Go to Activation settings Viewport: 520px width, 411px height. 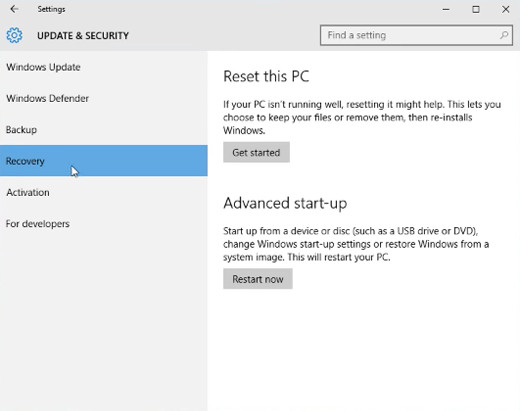[104, 192]
